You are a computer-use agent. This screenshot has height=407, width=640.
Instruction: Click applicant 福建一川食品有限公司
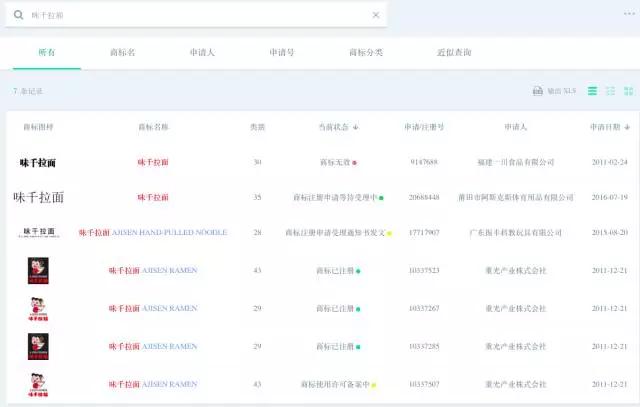(516, 162)
